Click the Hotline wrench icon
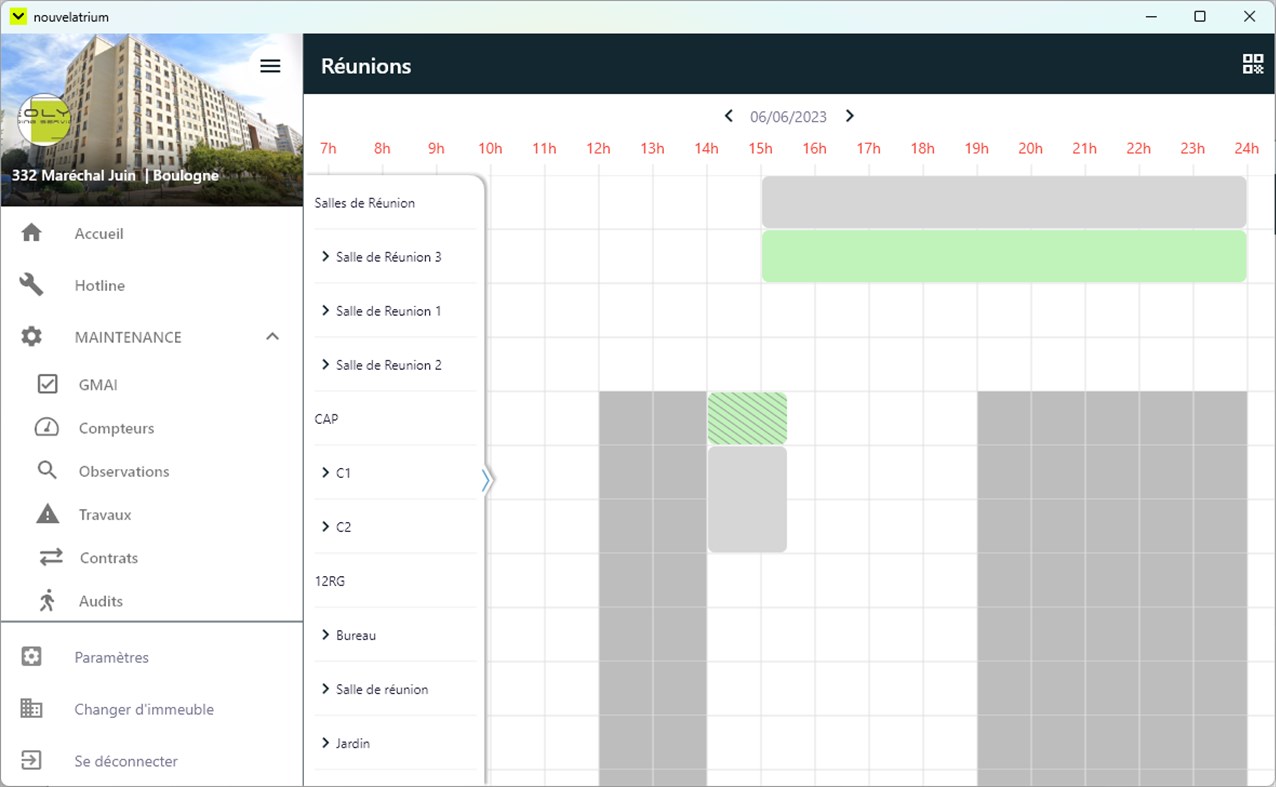 tap(32, 285)
